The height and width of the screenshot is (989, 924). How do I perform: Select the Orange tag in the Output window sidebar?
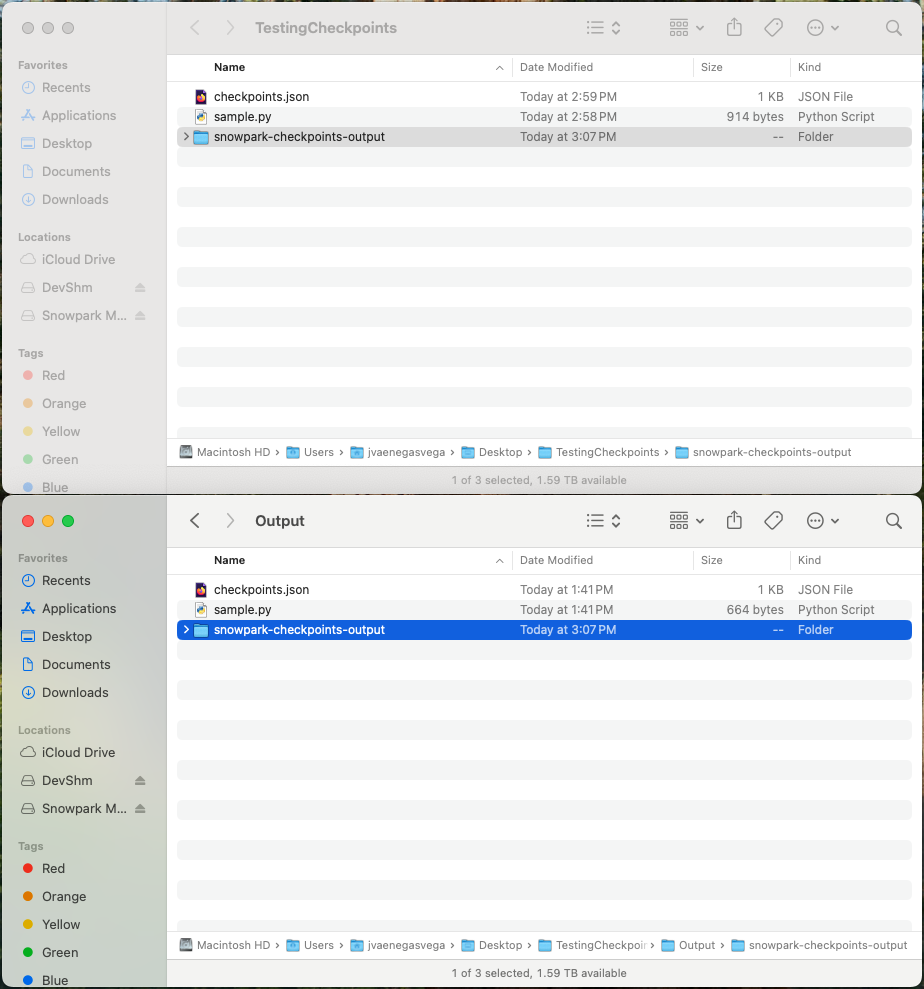point(64,897)
